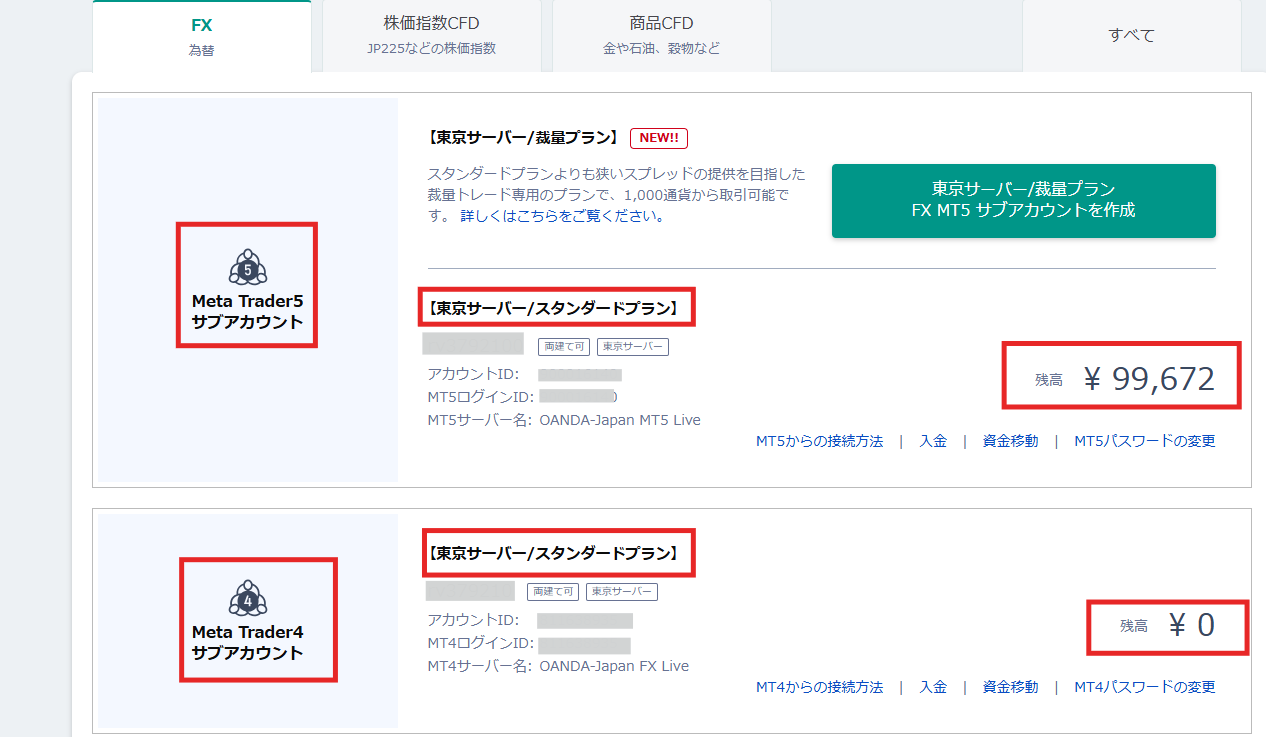Click 入金 for the MT5 account
The width and height of the screenshot is (1266, 737).
click(x=933, y=441)
